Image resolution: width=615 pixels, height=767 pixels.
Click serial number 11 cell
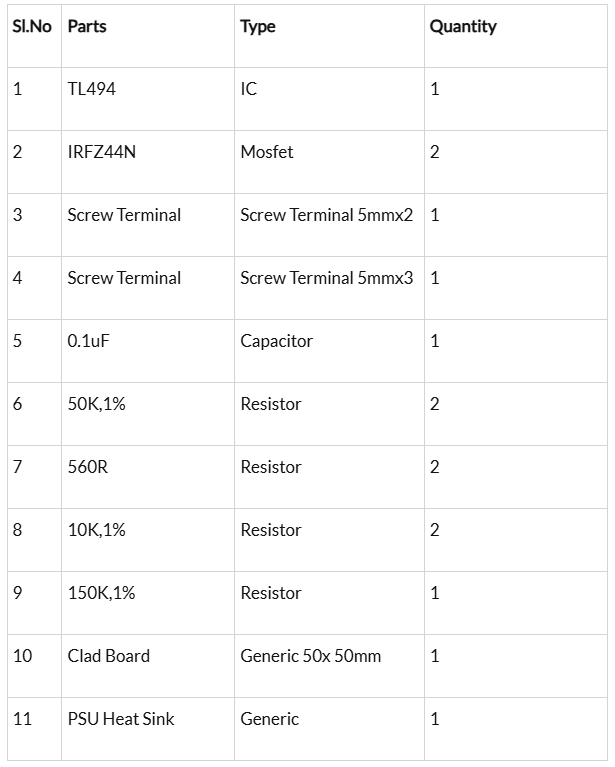22,719
